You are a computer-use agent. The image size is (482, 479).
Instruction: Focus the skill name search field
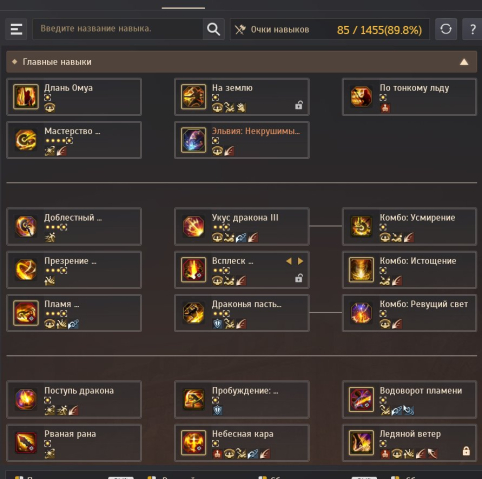pos(117,29)
